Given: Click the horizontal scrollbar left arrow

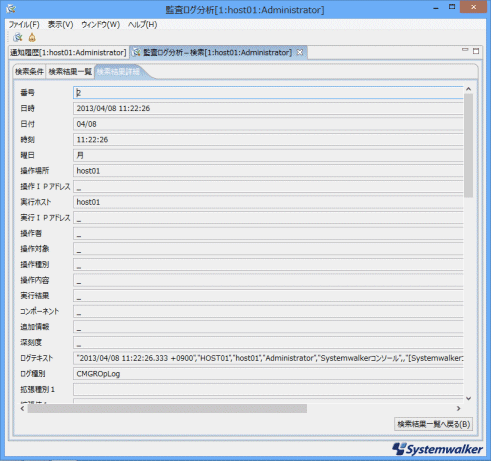Looking at the screenshot, I should pyautogui.click(x=22, y=408).
